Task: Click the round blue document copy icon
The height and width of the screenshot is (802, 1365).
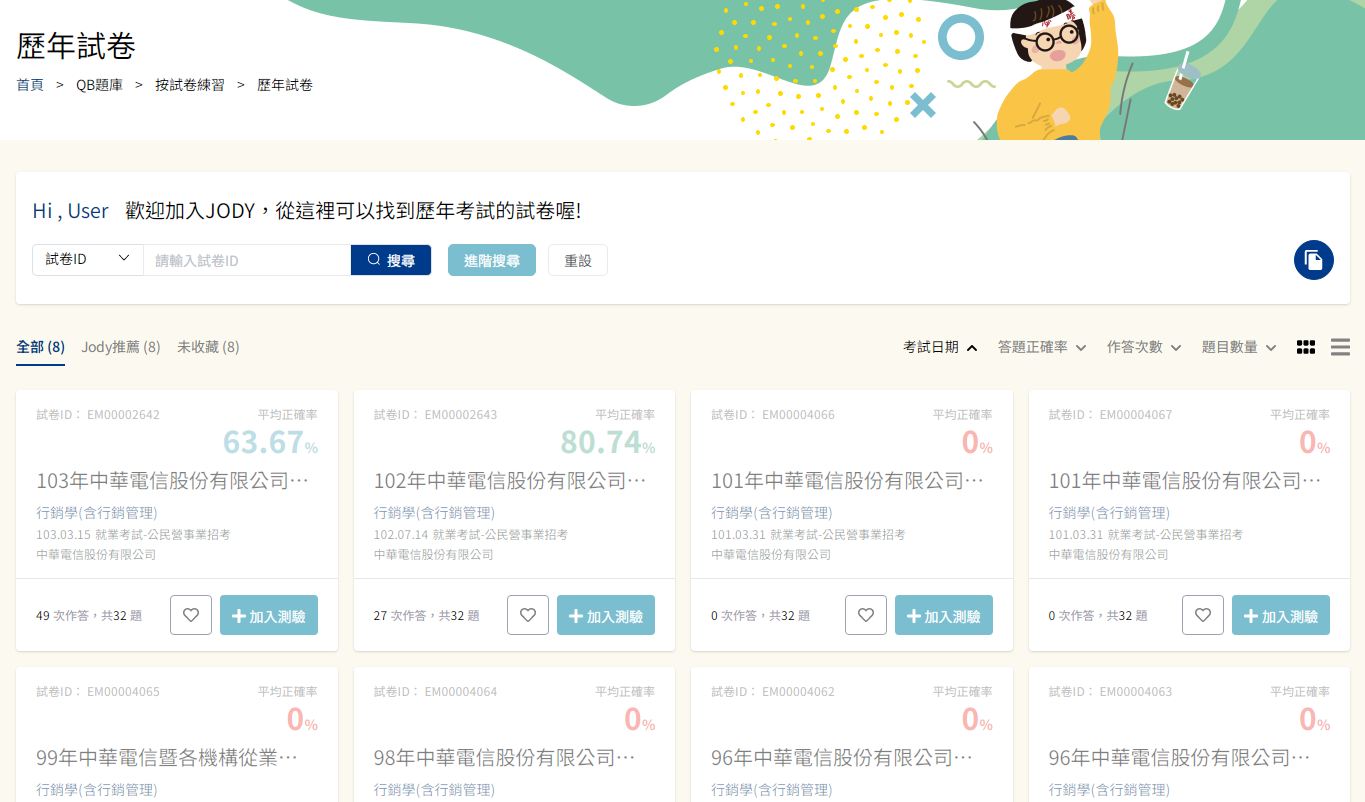Action: [1313, 260]
